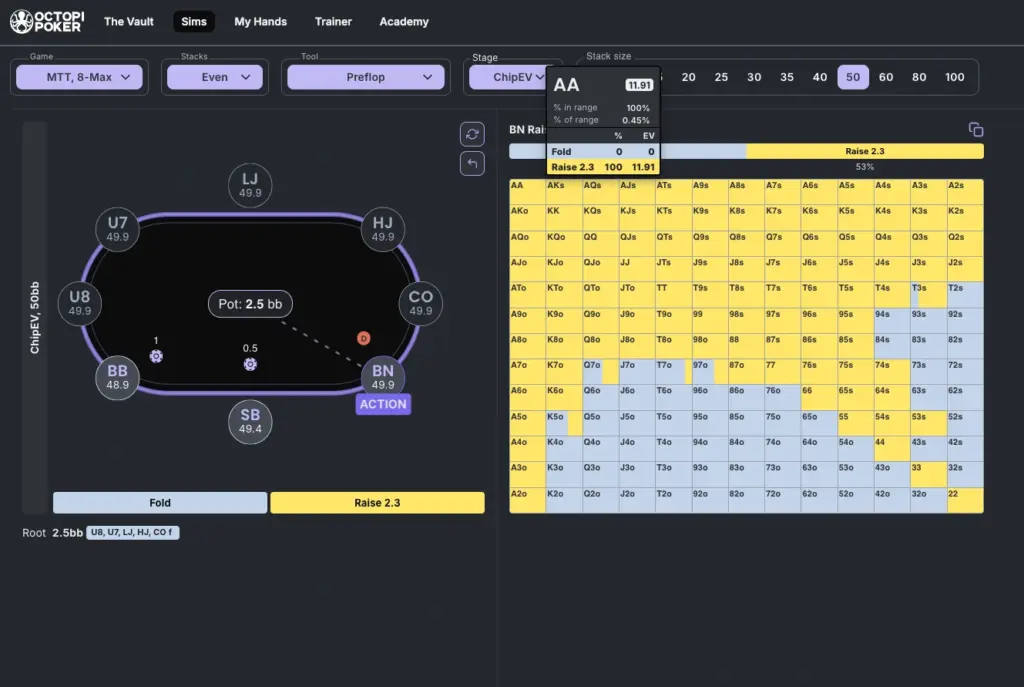Select the Q7o hand cell
Image resolution: width=1024 pixels, height=687 pixels.
coord(600,372)
